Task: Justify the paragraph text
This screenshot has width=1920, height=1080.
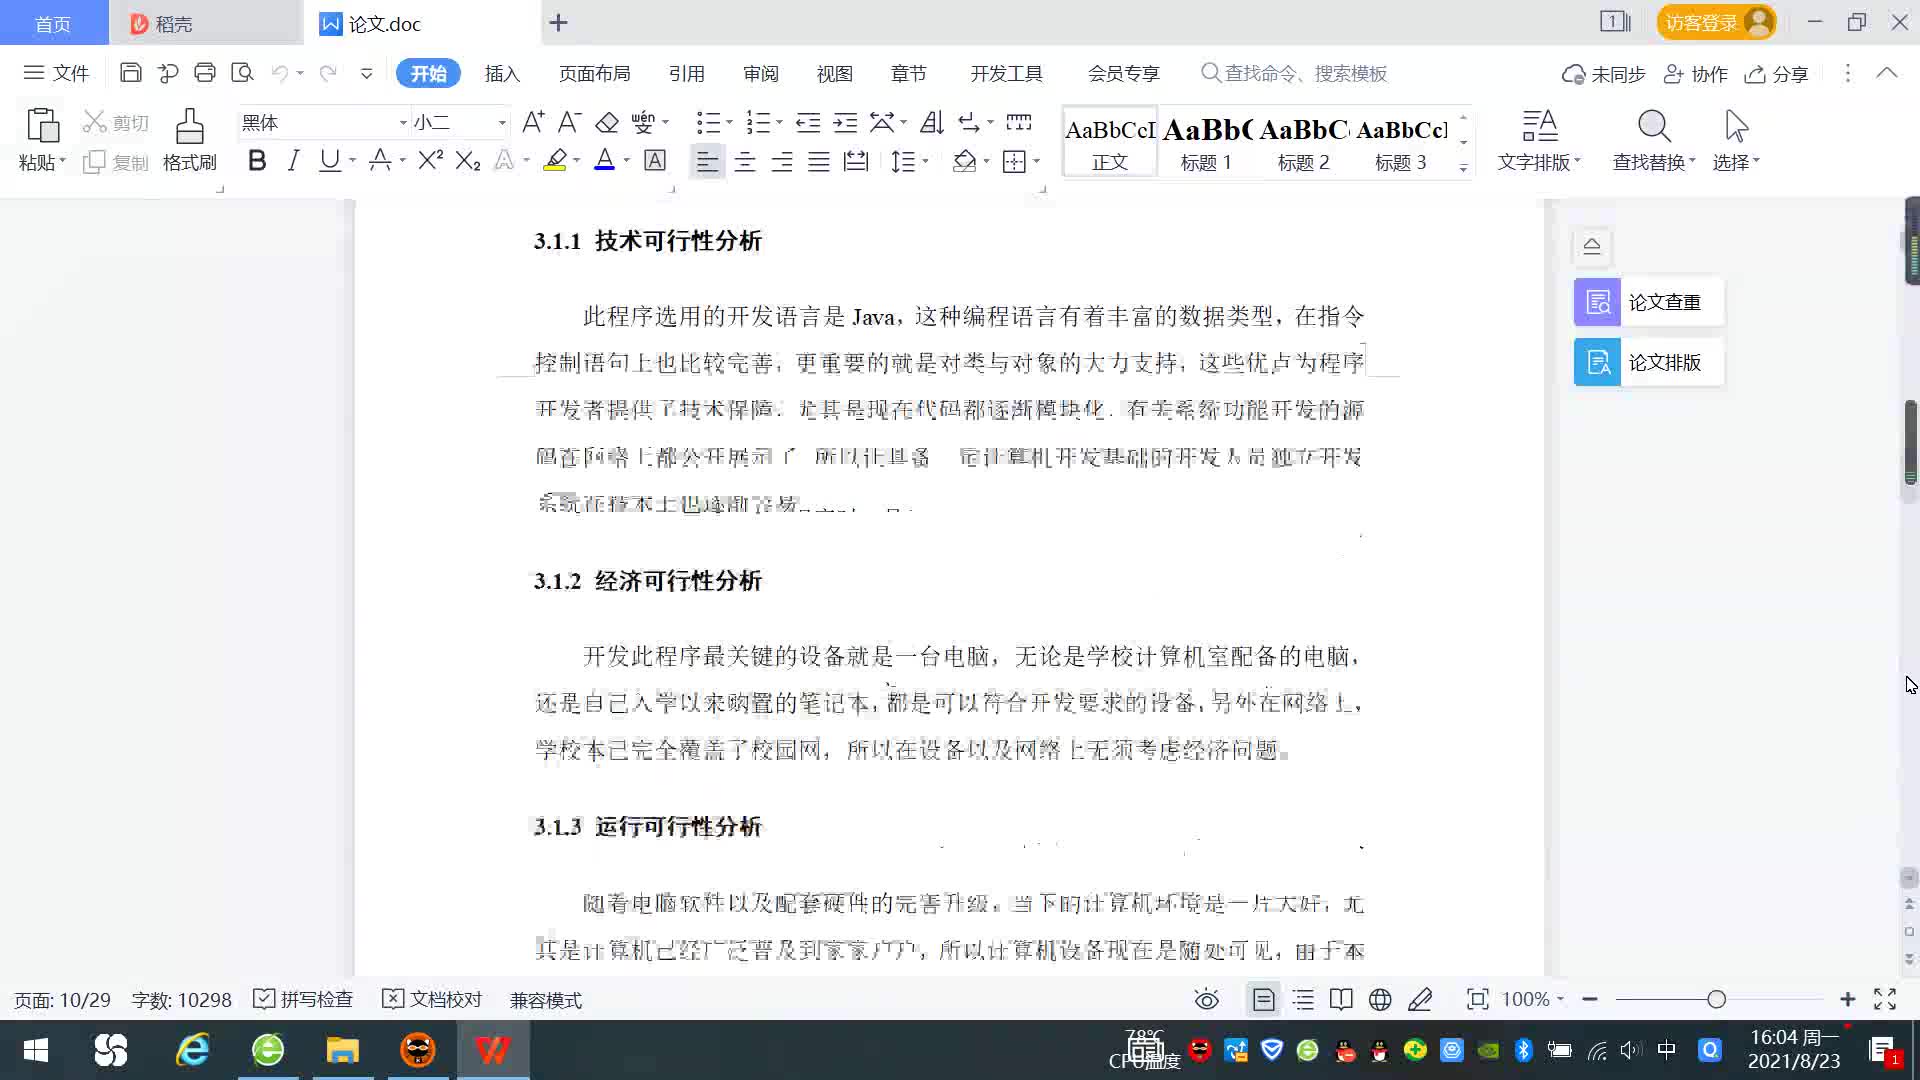Action: tap(819, 161)
